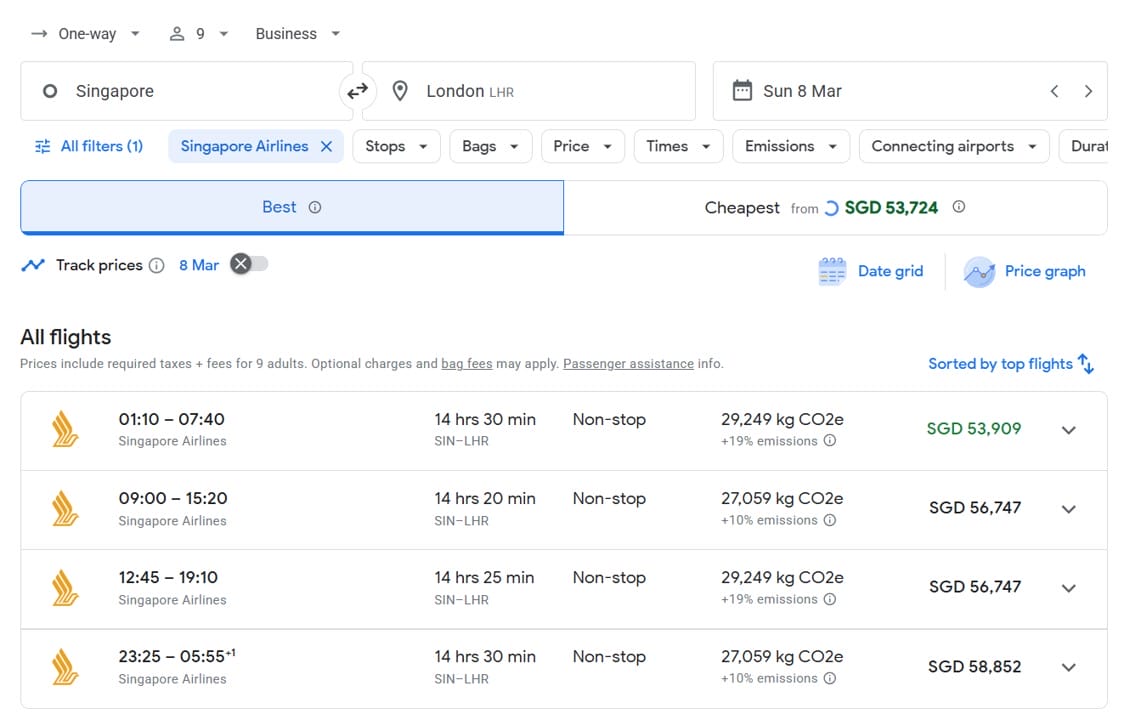Change sort order via Sorted by top flights
The image size is (1124, 720).
pos(1010,364)
